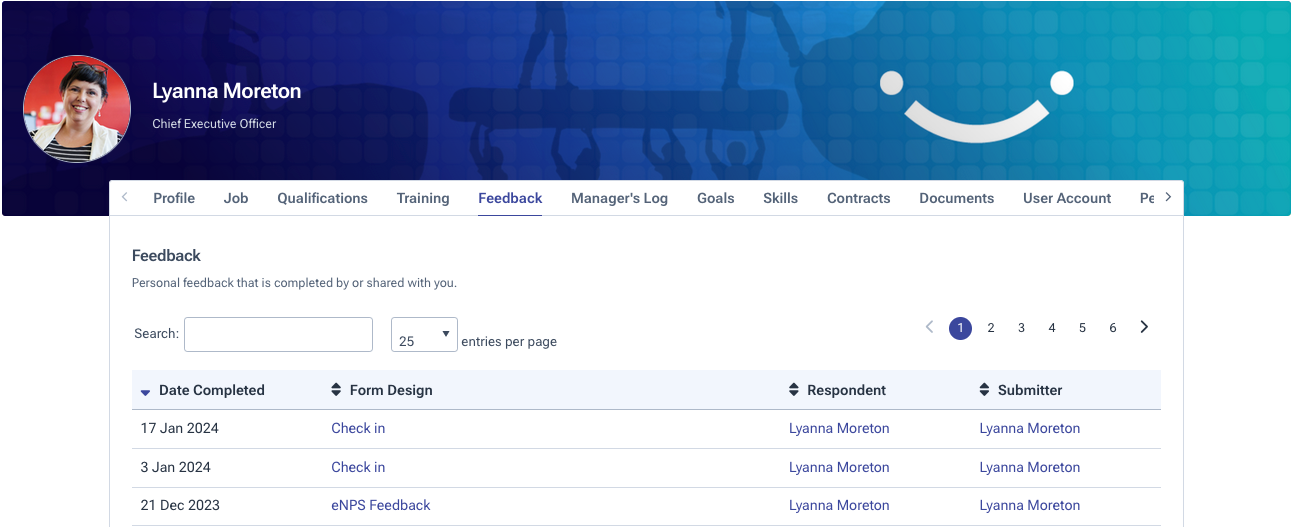Open Submitter Lyanna Moreton in 3 Jan row
Screen dimensions: 1293x527
(x=1030, y=467)
